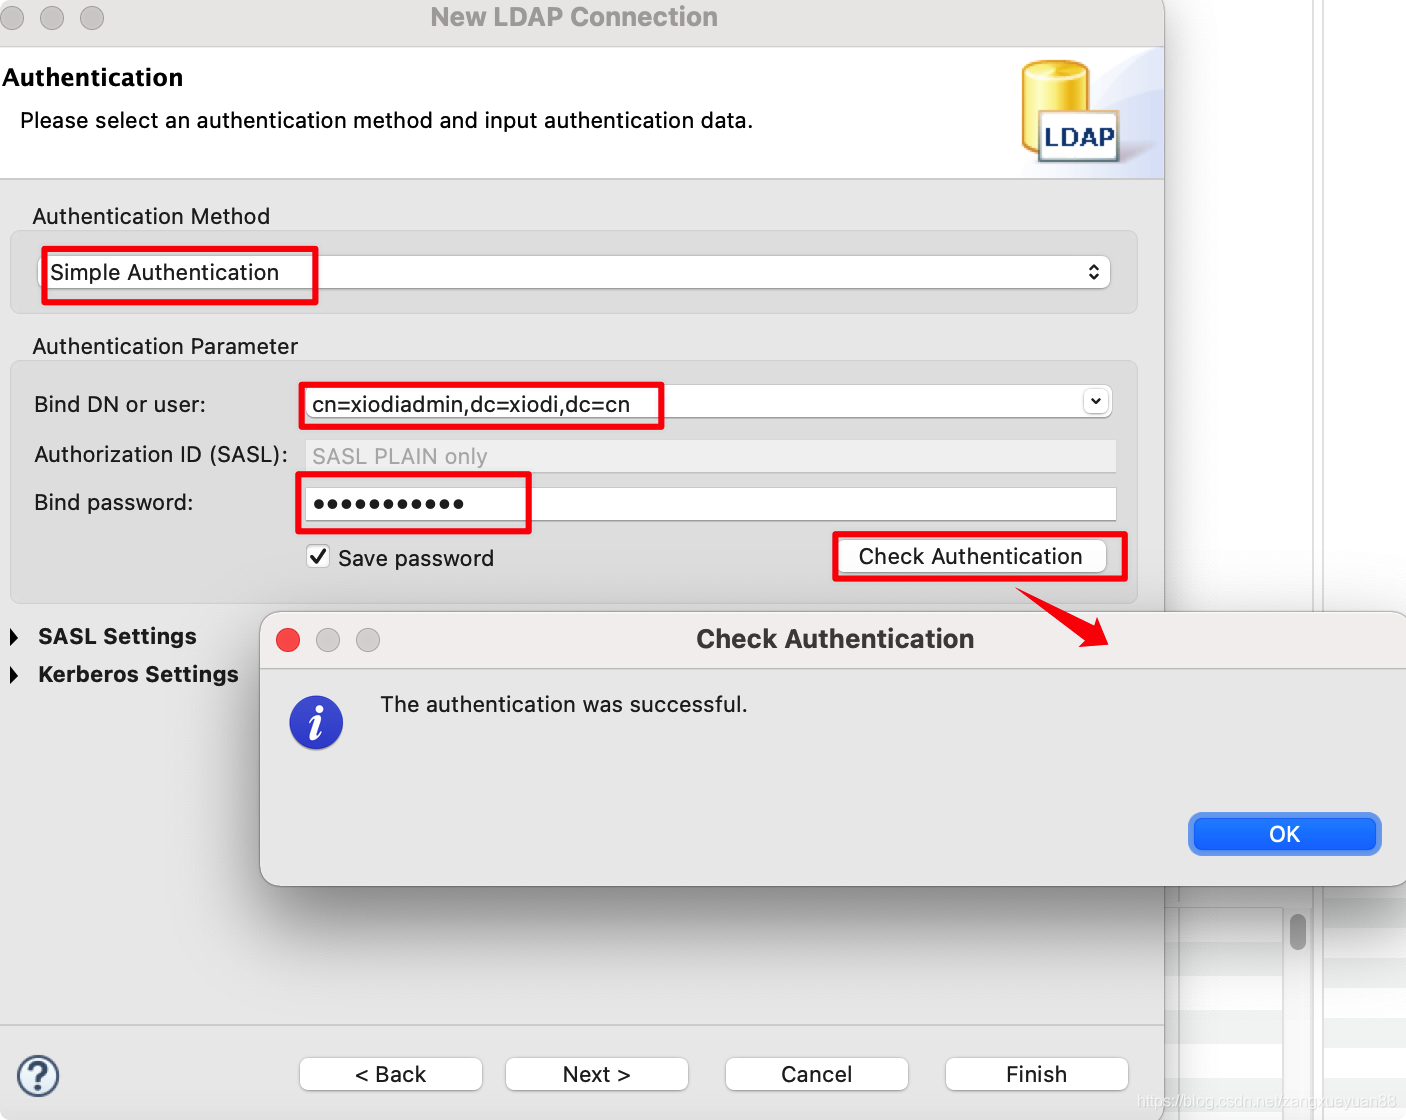
Task: Click inside the Bind DN or user field
Action: (600, 403)
